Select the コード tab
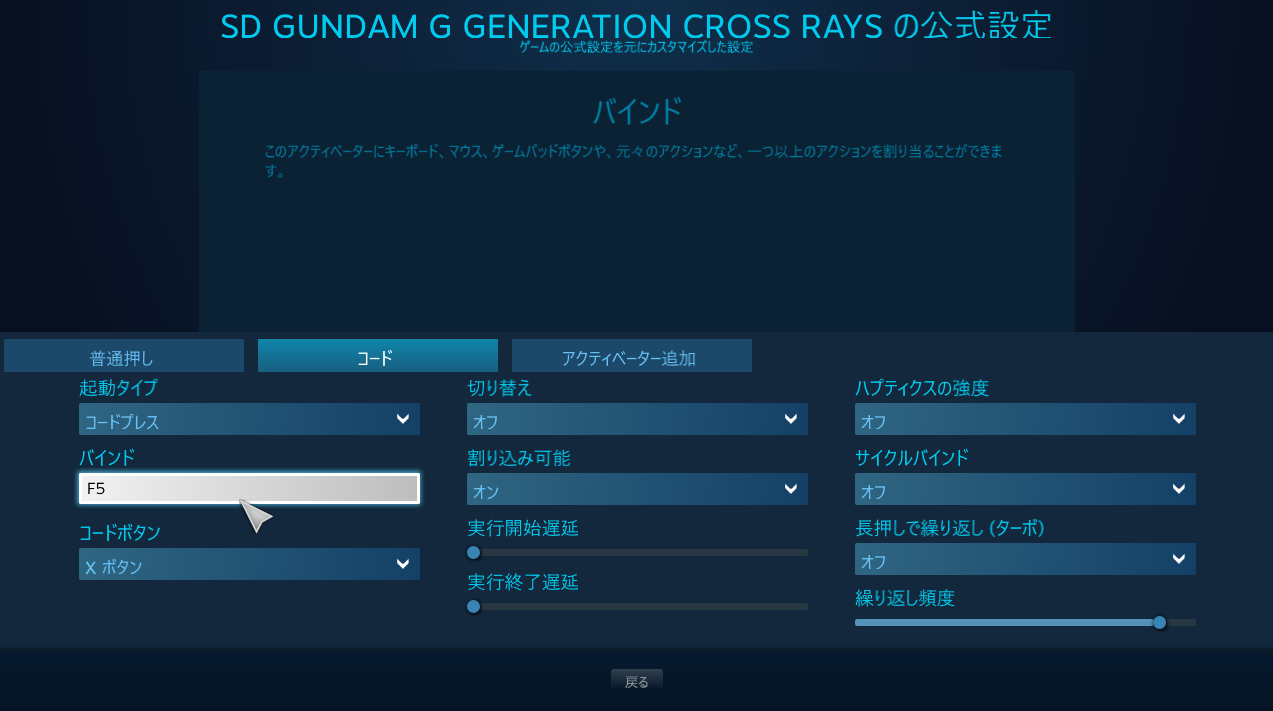The width and height of the screenshot is (1273, 711). [378, 356]
